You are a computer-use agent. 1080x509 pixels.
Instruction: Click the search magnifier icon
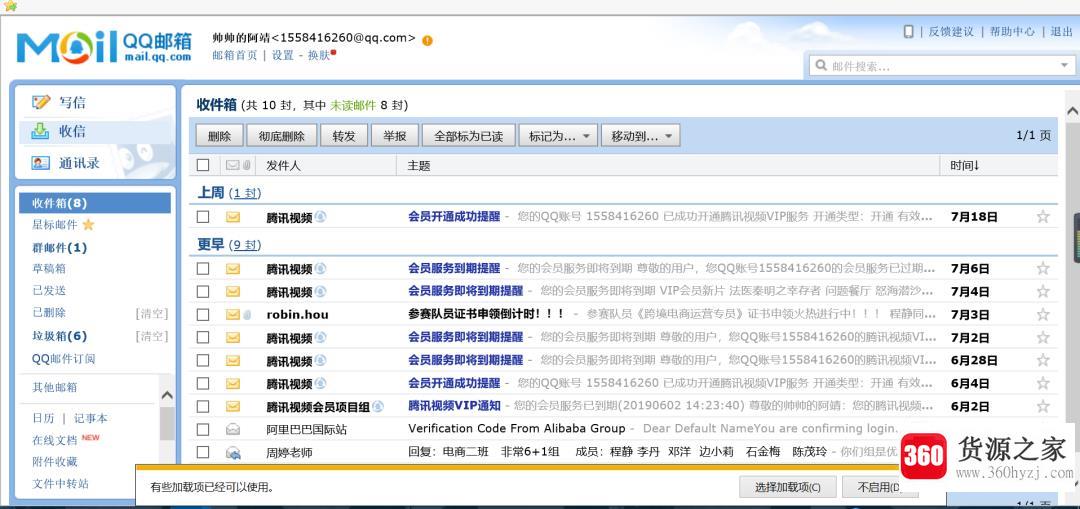coord(821,66)
